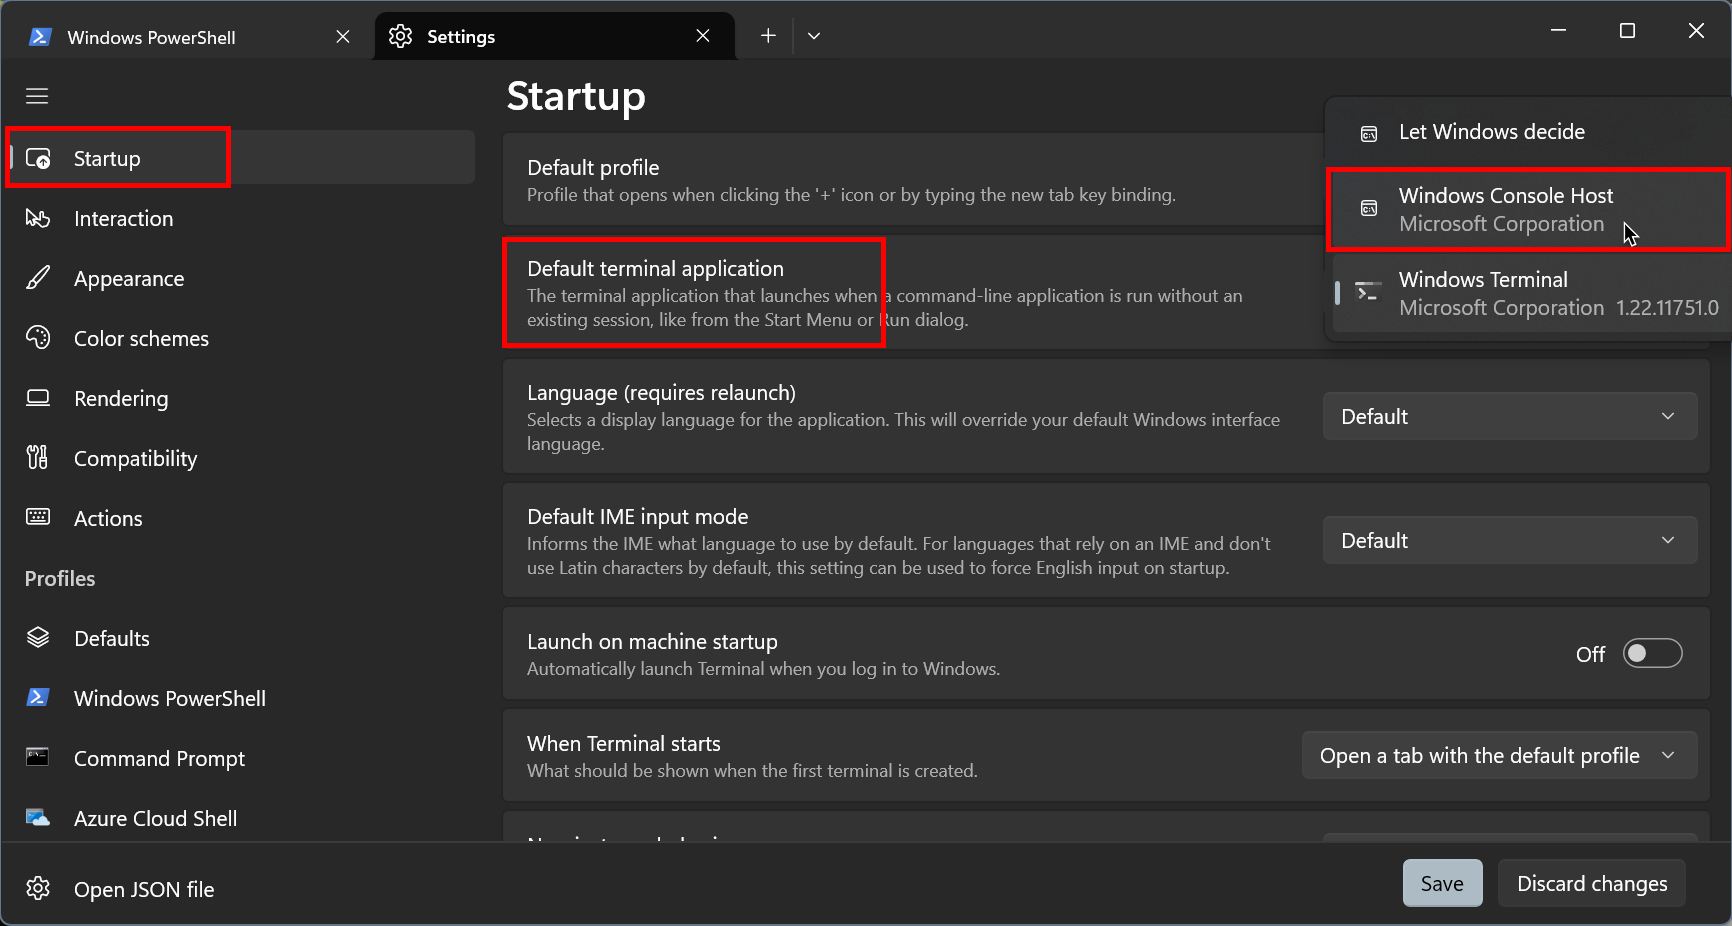Minimize the Terminal window
Image resolution: width=1732 pixels, height=926 pixels.
(x=1558, y=31)
